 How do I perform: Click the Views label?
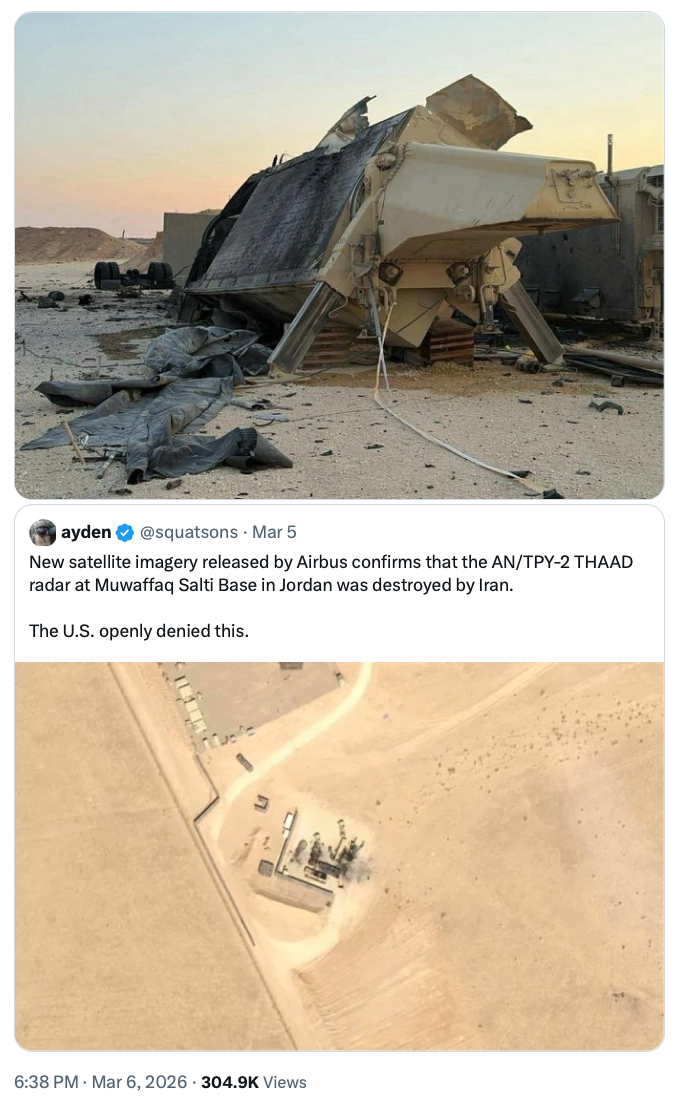(x=284, y=1082)
